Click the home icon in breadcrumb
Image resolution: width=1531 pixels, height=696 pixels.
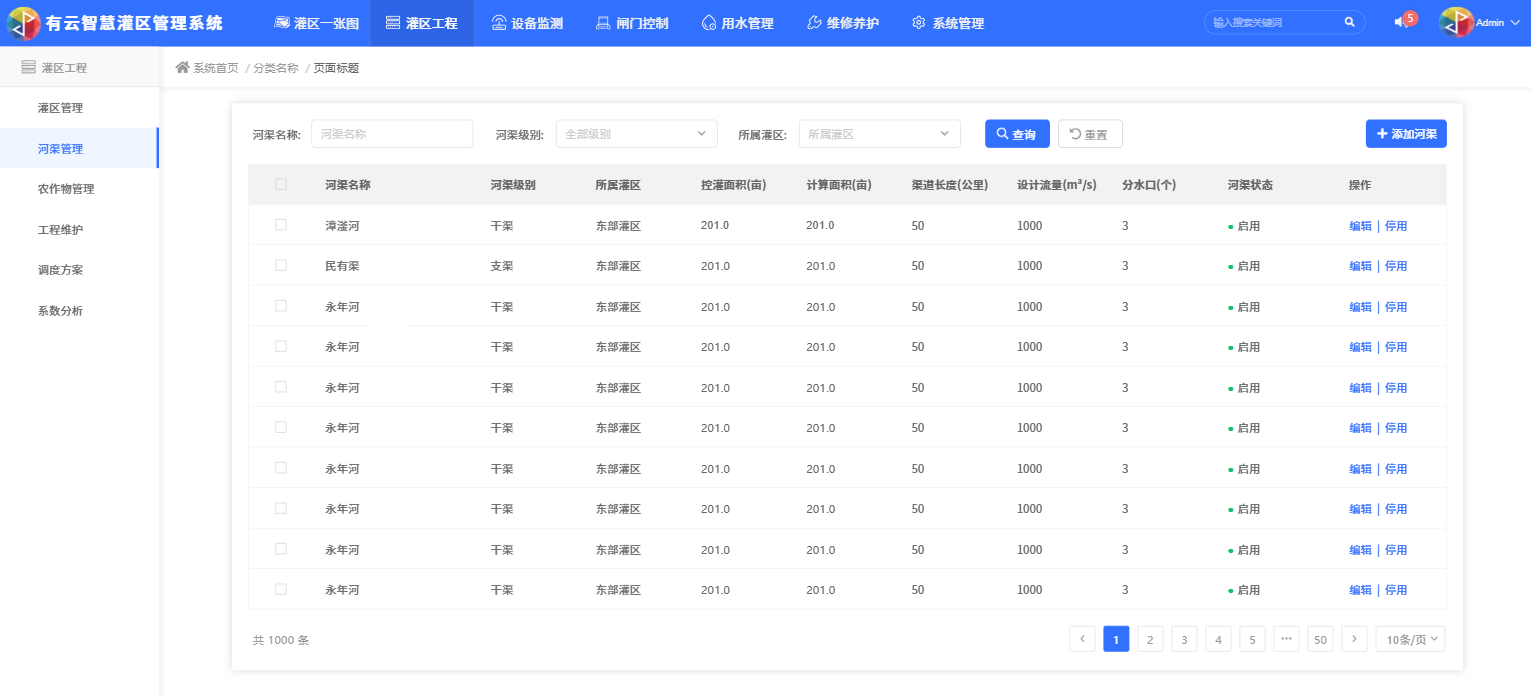click(182, 68)
